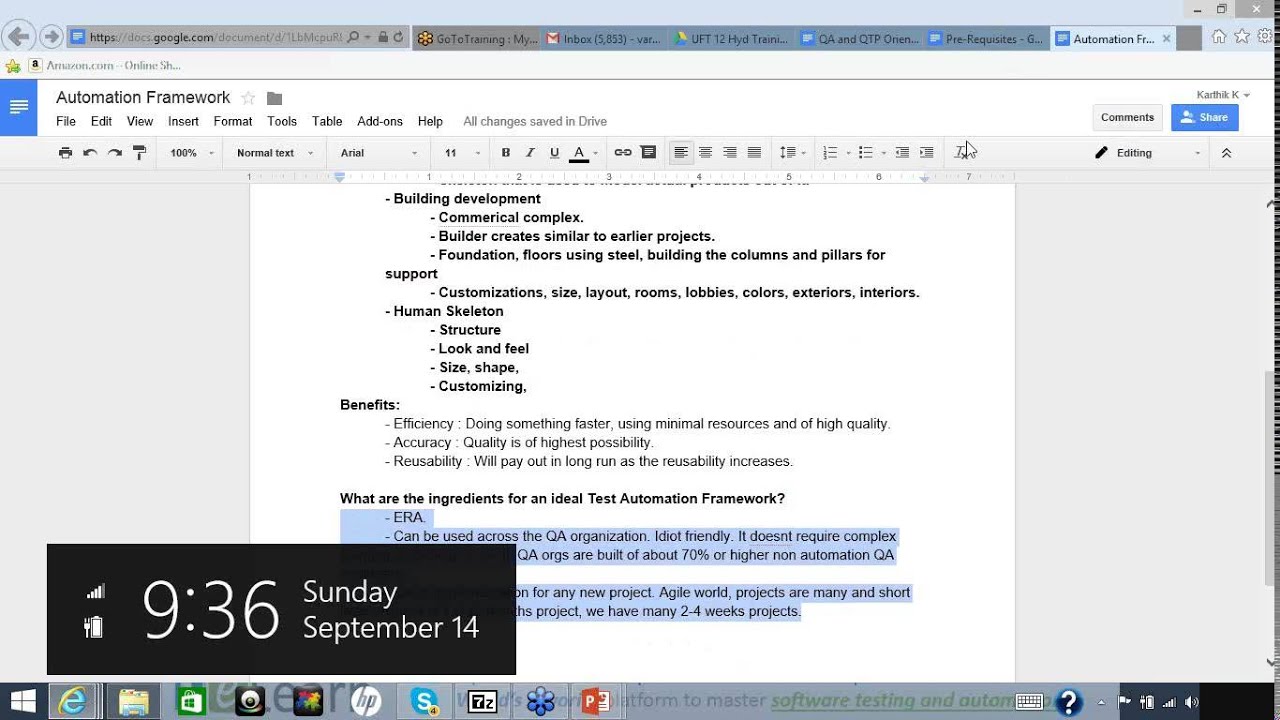Open the Normal text style dropdown
This screenshot has height=720, width=1280.
pyautogui.click(x=275, y=153)
